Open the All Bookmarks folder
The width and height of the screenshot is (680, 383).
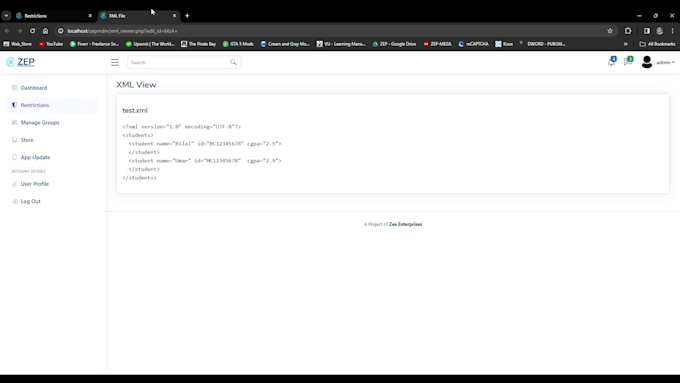[657, 44]
